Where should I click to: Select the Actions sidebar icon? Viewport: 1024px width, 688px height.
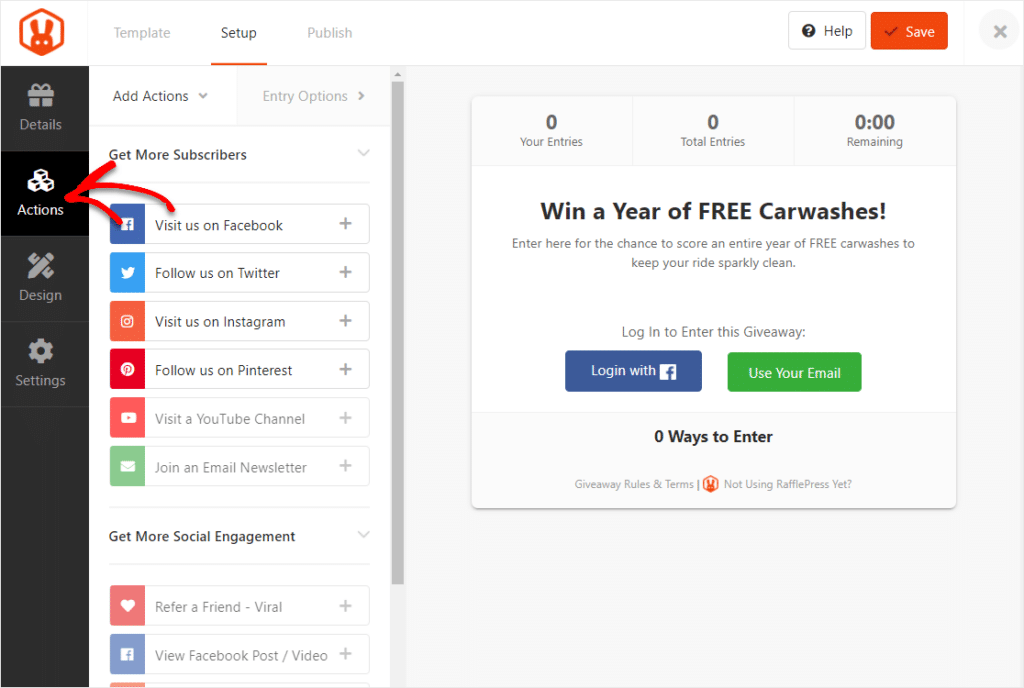[40, 193]
